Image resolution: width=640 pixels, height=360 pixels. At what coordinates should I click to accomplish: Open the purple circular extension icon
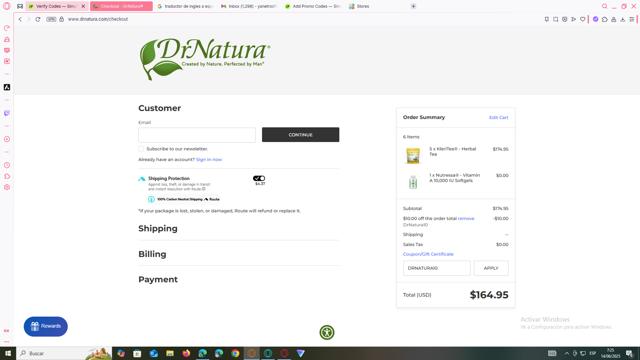click(596, 19)
